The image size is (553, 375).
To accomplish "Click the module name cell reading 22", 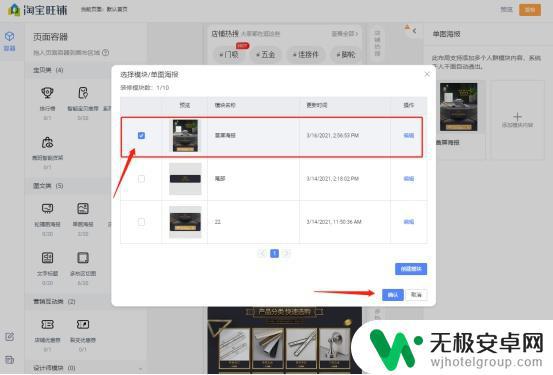I will 218,222.
